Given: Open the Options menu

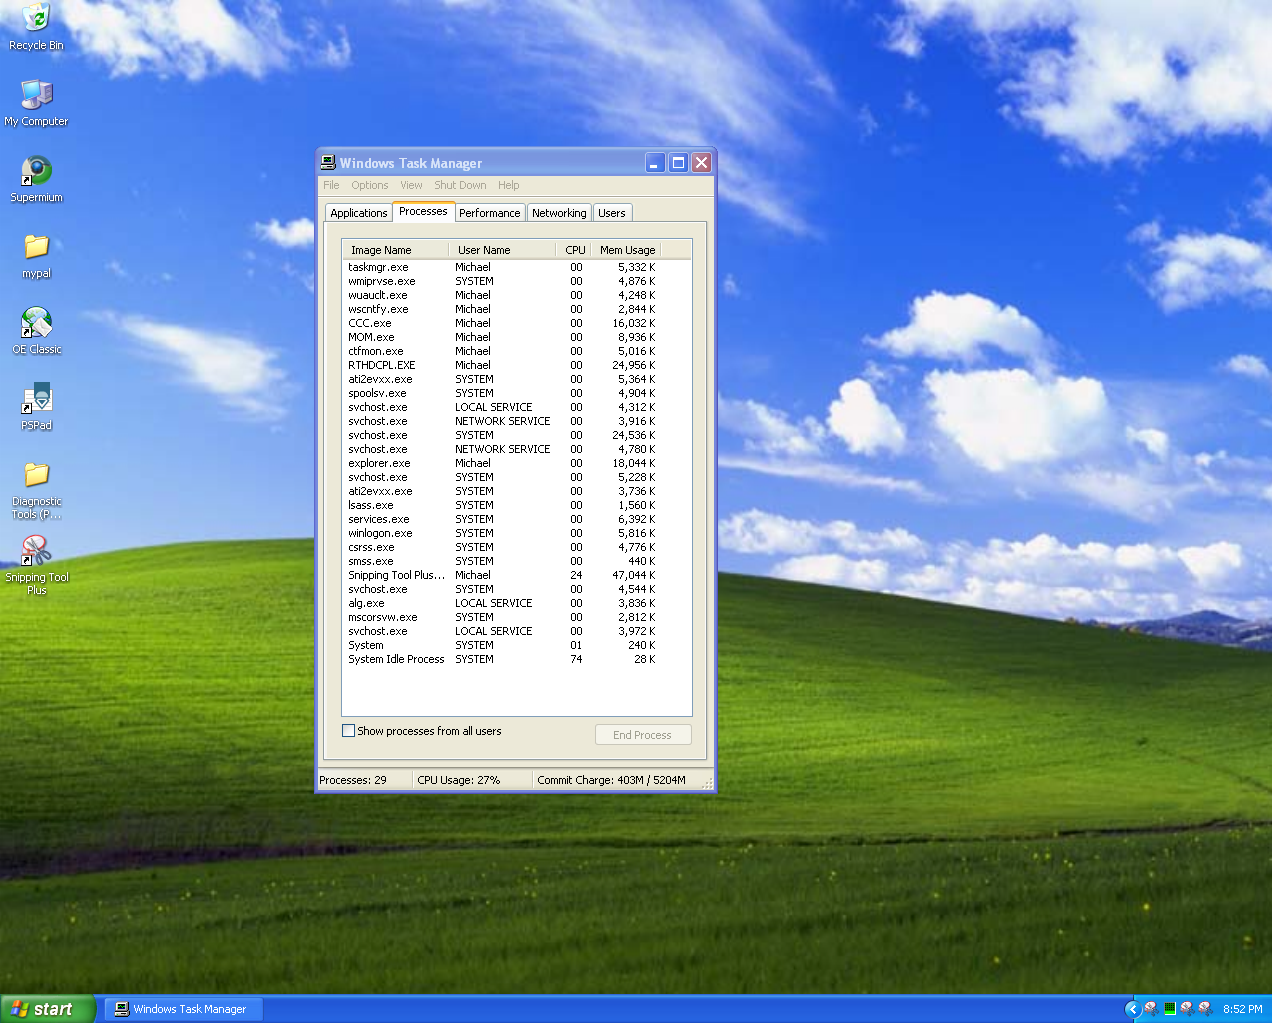Looking at the screenshot, I should (x=369, y=185).
